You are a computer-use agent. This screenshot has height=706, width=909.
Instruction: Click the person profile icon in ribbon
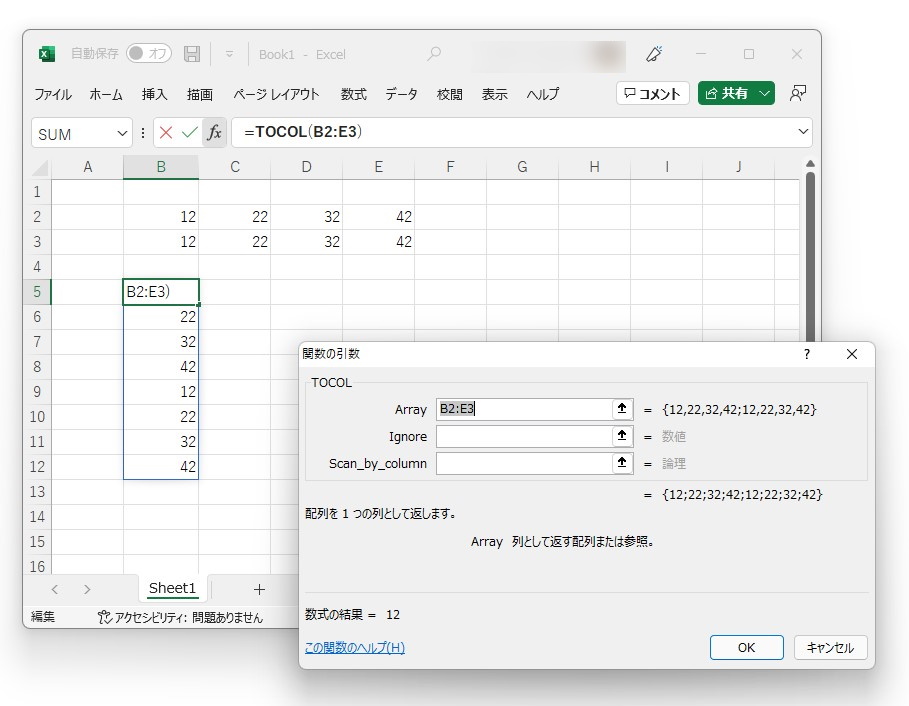click(x=798, y=93)
